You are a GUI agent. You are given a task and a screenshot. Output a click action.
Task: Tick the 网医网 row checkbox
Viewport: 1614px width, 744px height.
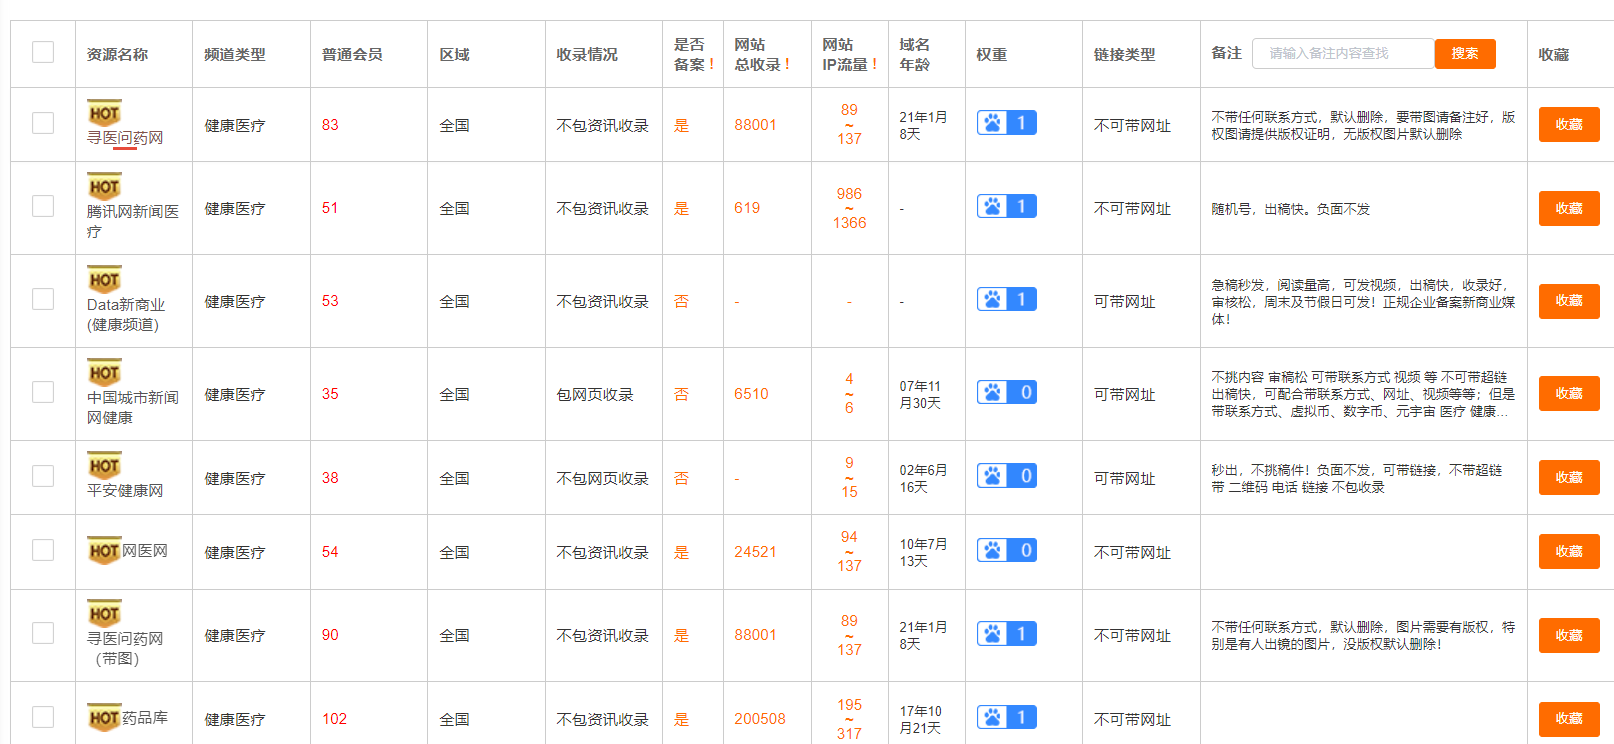pos(43,550)
